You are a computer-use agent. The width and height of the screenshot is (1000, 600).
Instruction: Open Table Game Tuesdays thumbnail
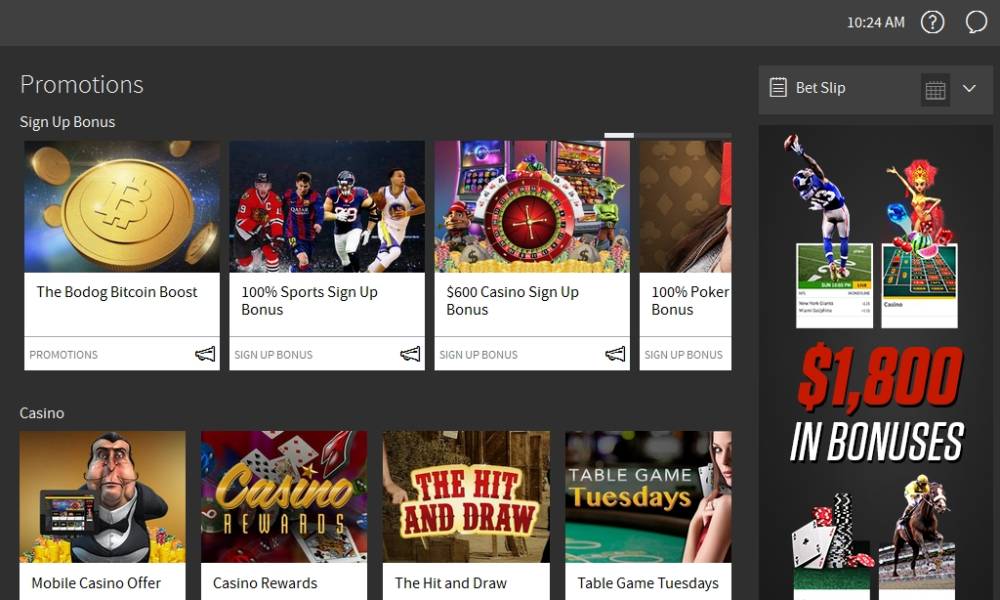[x=648, y=497]
